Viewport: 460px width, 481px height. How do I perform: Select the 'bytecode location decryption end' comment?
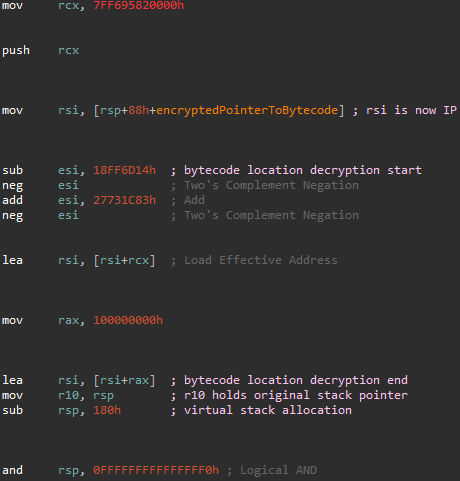click(296, 380)
